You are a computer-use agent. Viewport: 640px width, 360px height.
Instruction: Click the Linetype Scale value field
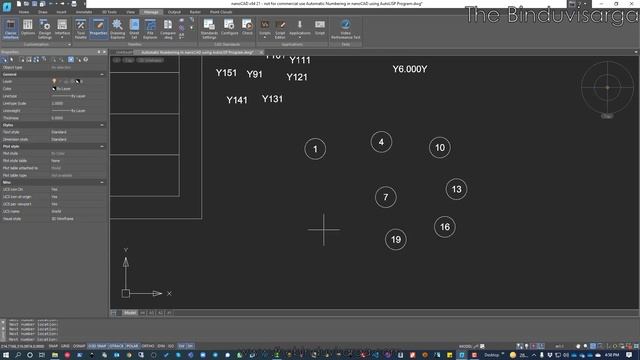pos(78,103)
